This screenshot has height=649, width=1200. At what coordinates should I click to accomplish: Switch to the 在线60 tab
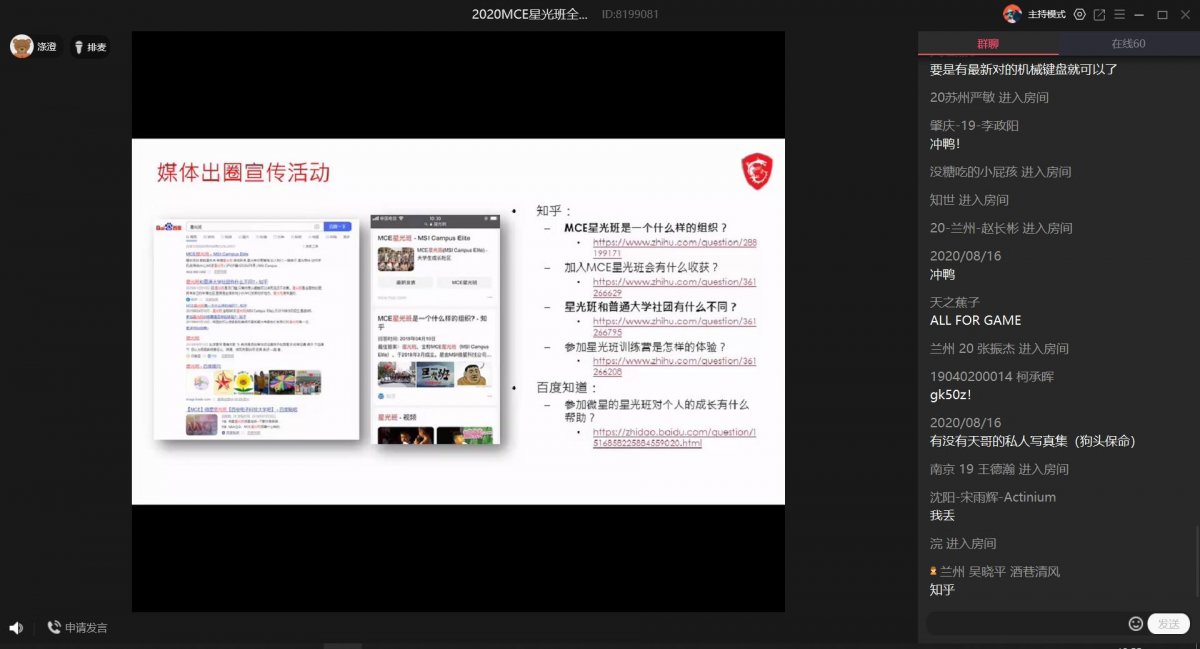[x=1128, y=43]
